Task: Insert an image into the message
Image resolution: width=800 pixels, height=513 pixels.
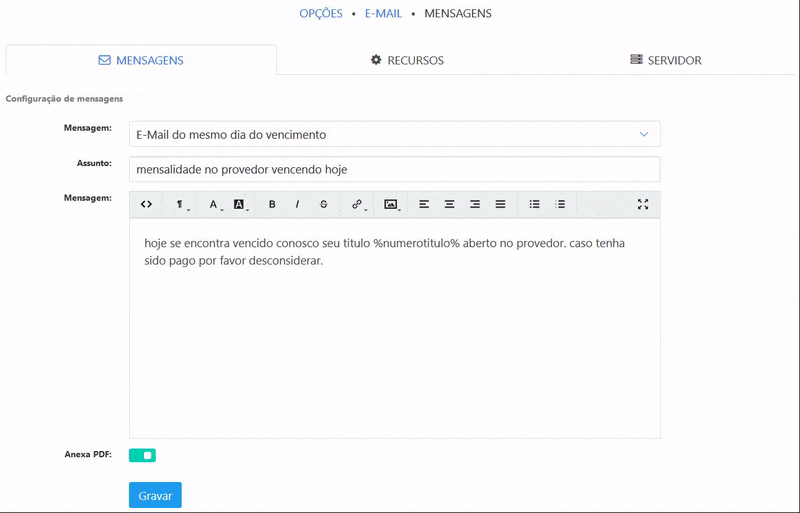Action: click(x=391, y=204)
